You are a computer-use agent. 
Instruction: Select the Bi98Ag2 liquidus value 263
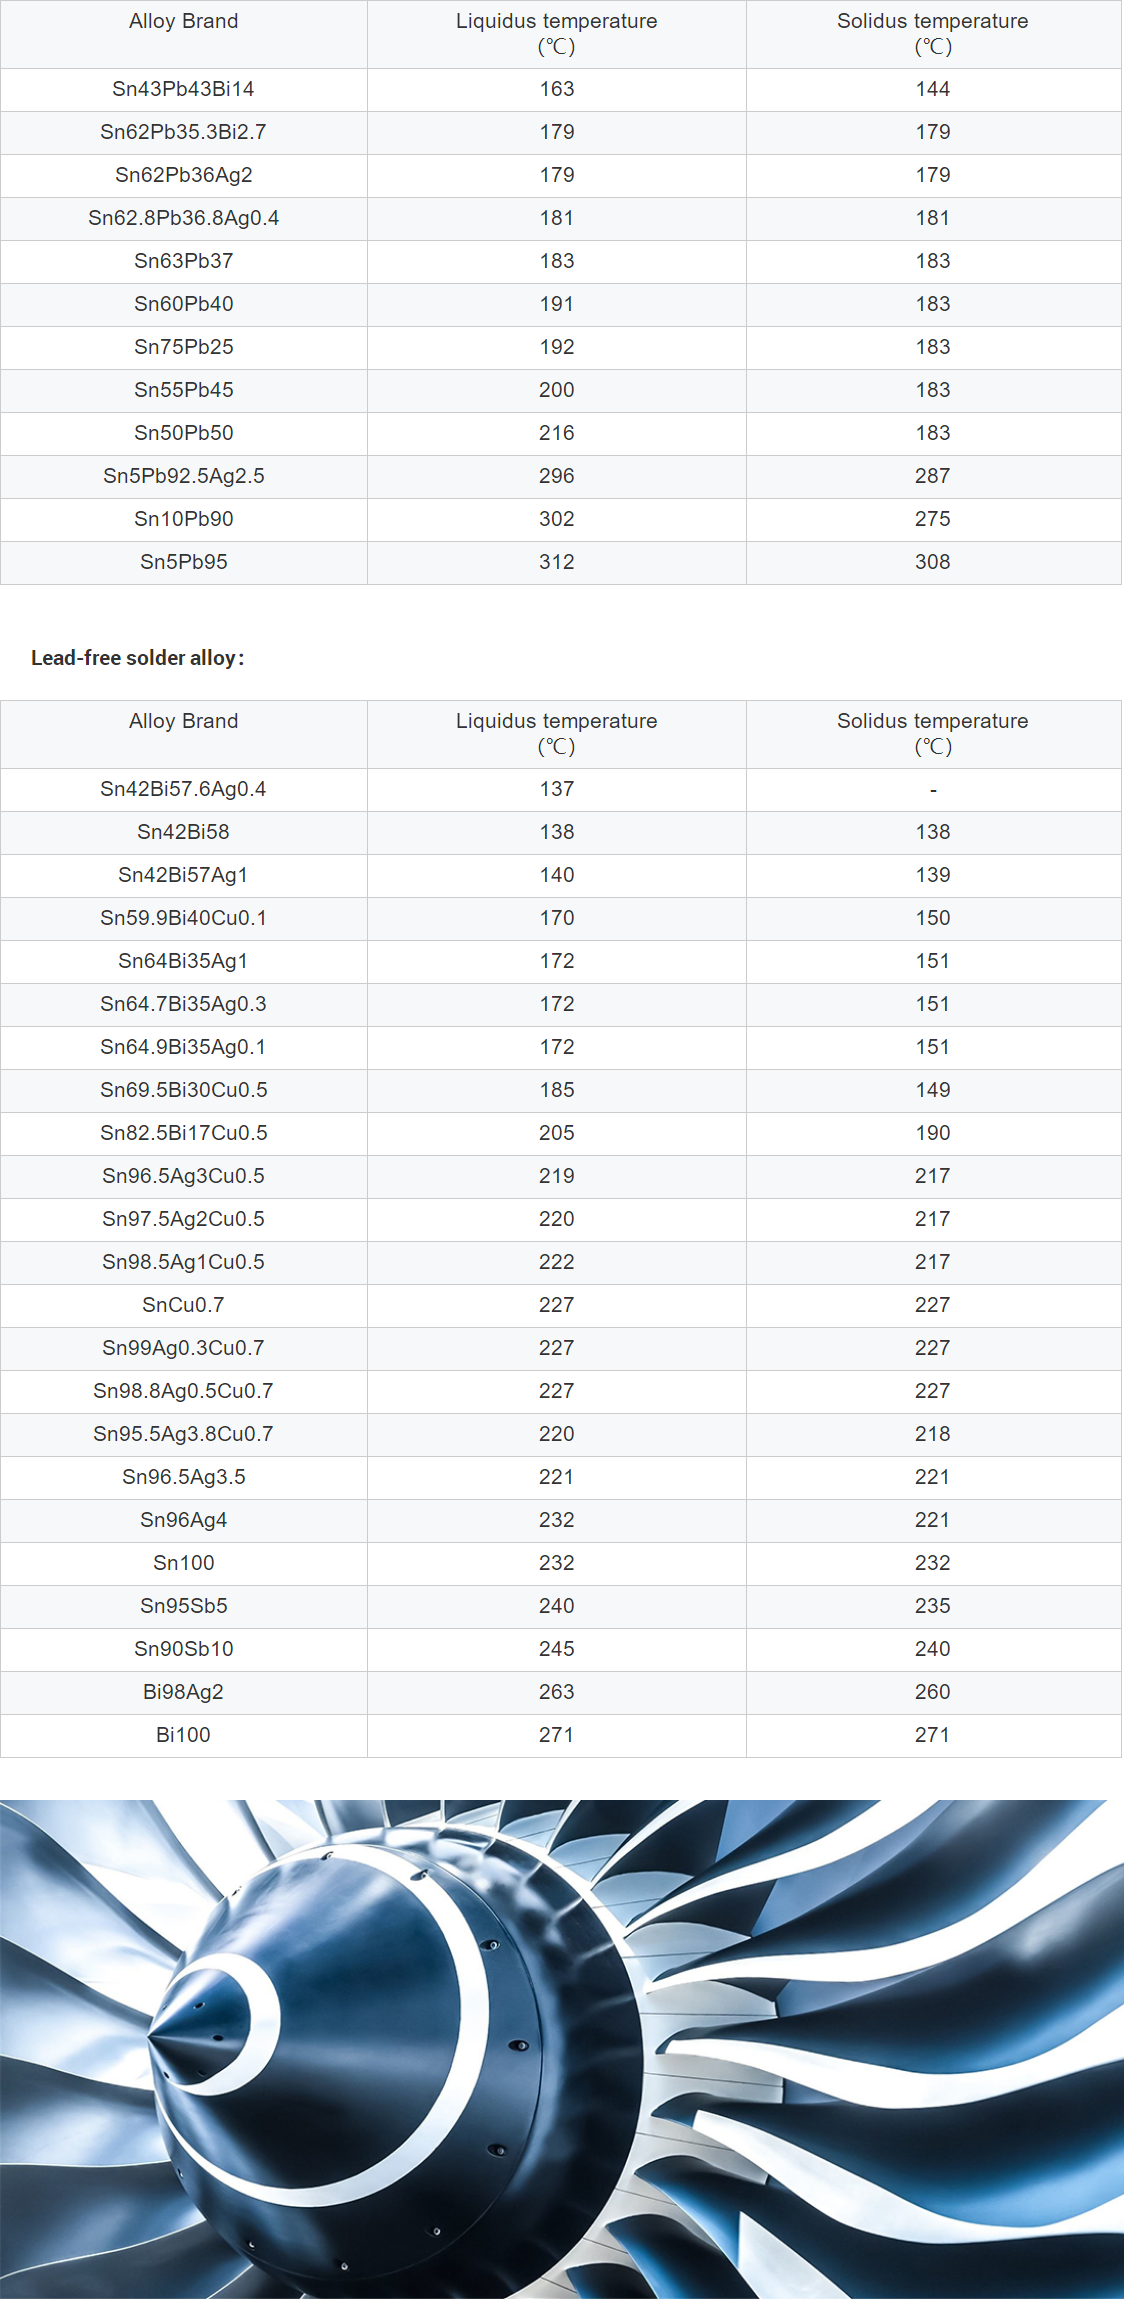pos(557,1692)
